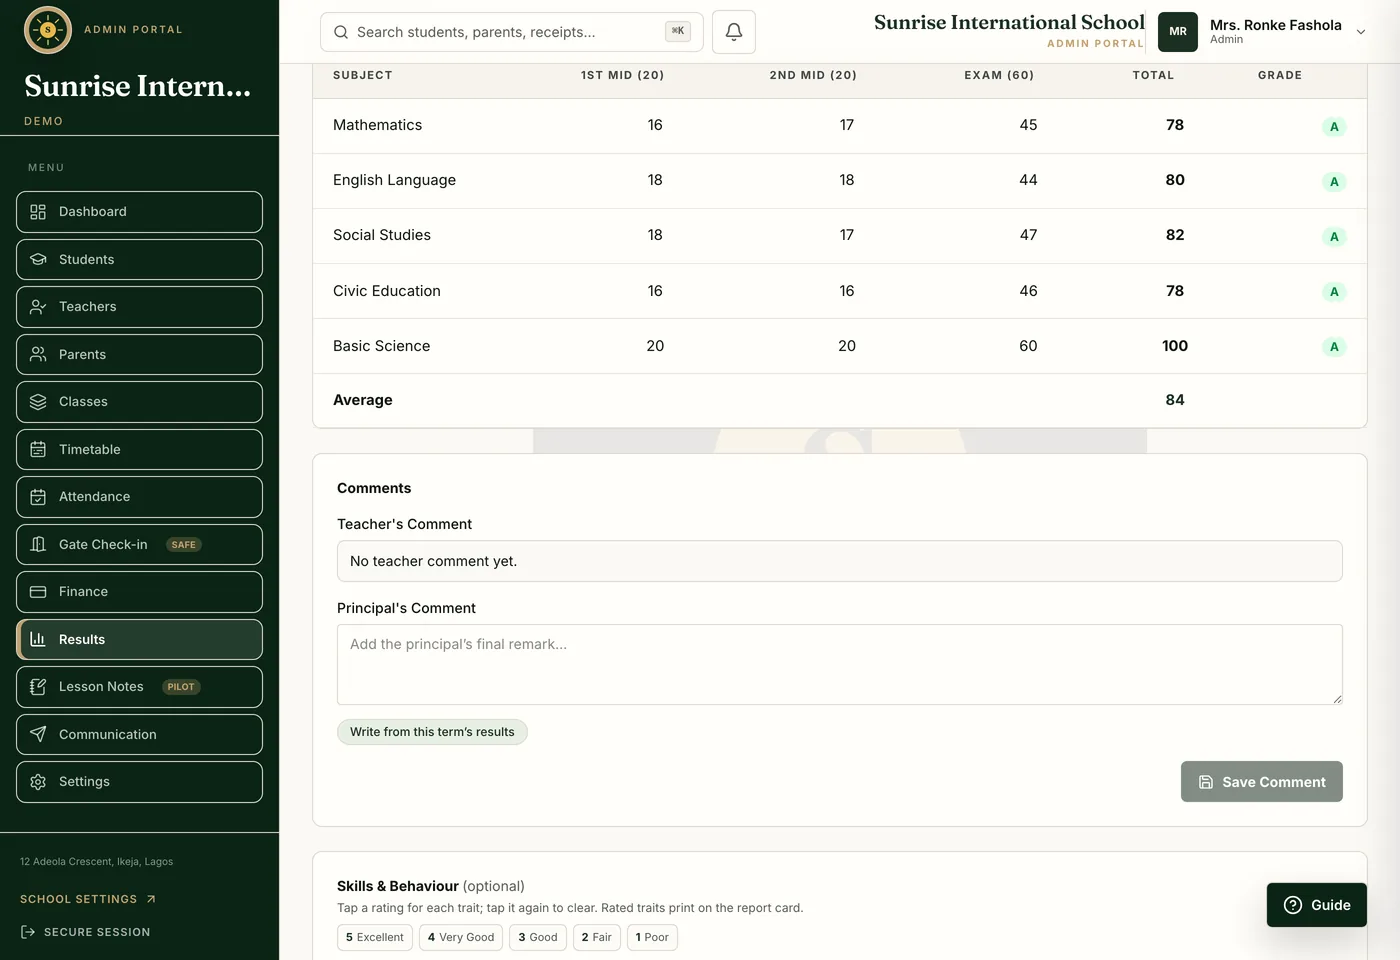The width and height of the screenshot is (1400, 960).
Task: Select the 4 Very Good rating chip
Action: [x=461, y=937]
